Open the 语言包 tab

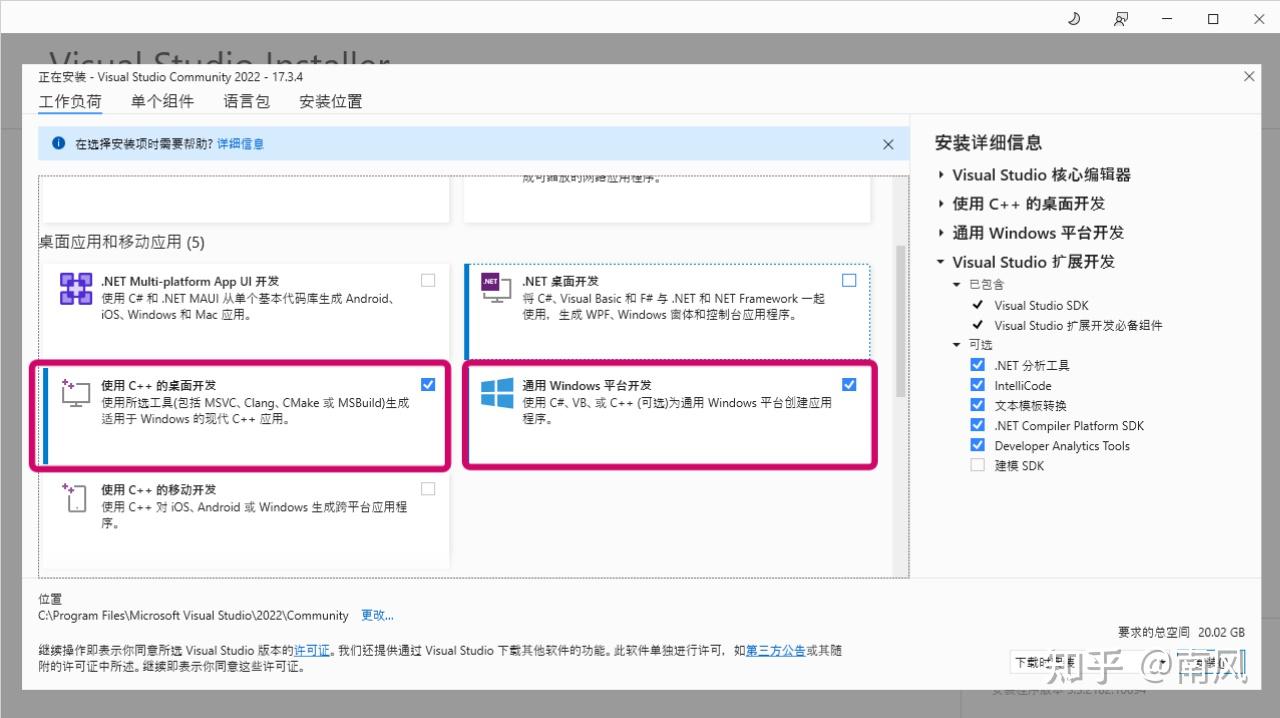pyautogui.click(x=246, y=101)
